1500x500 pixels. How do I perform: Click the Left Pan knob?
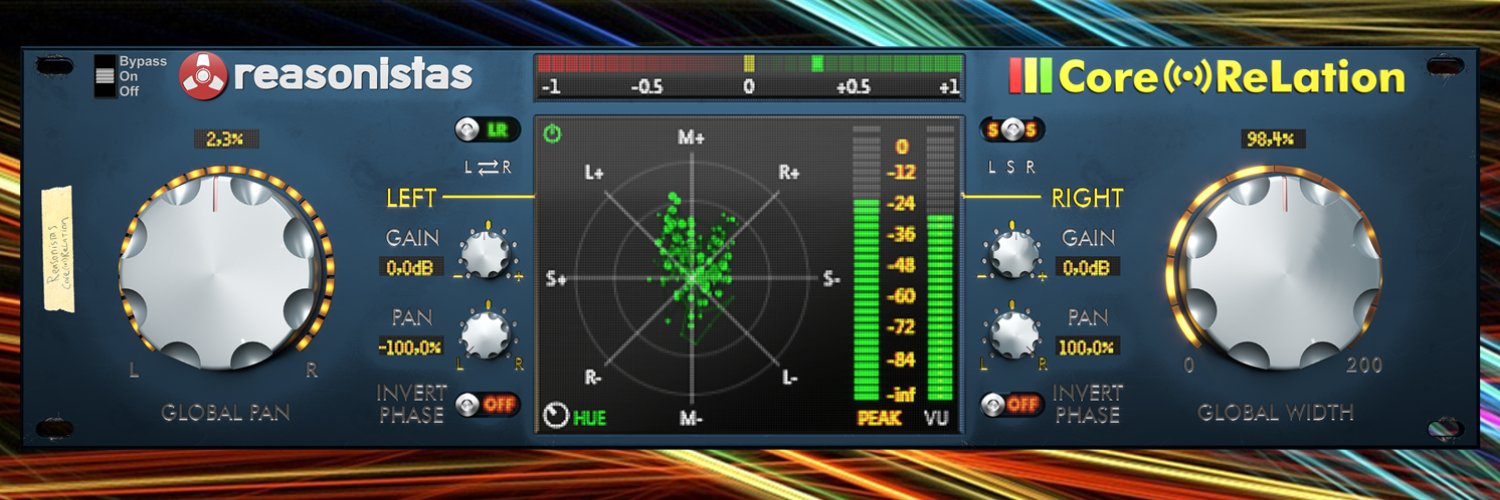[x=484, y=333]
